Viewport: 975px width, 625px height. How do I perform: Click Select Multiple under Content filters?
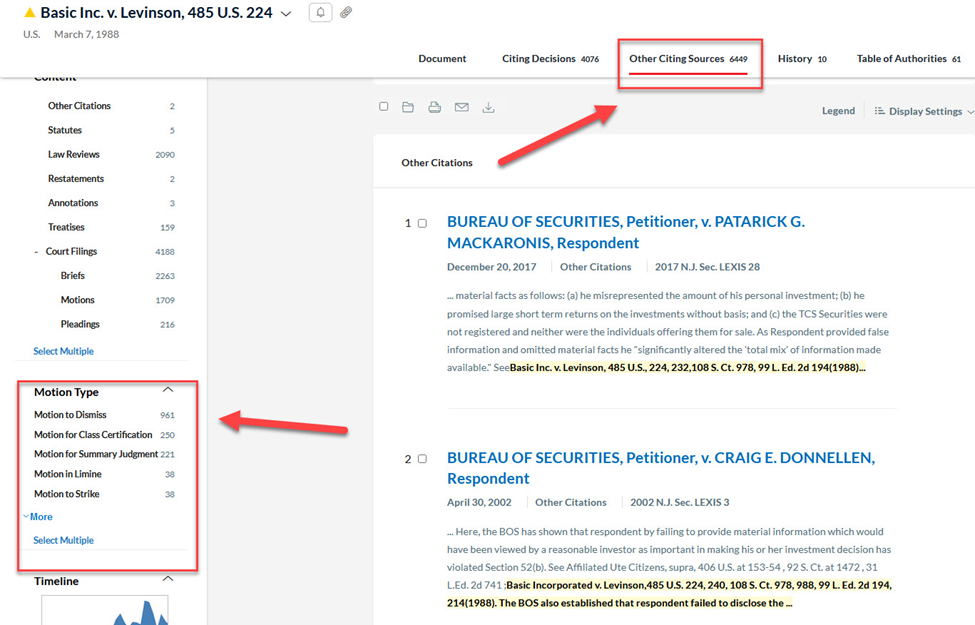tap(63, 351)
